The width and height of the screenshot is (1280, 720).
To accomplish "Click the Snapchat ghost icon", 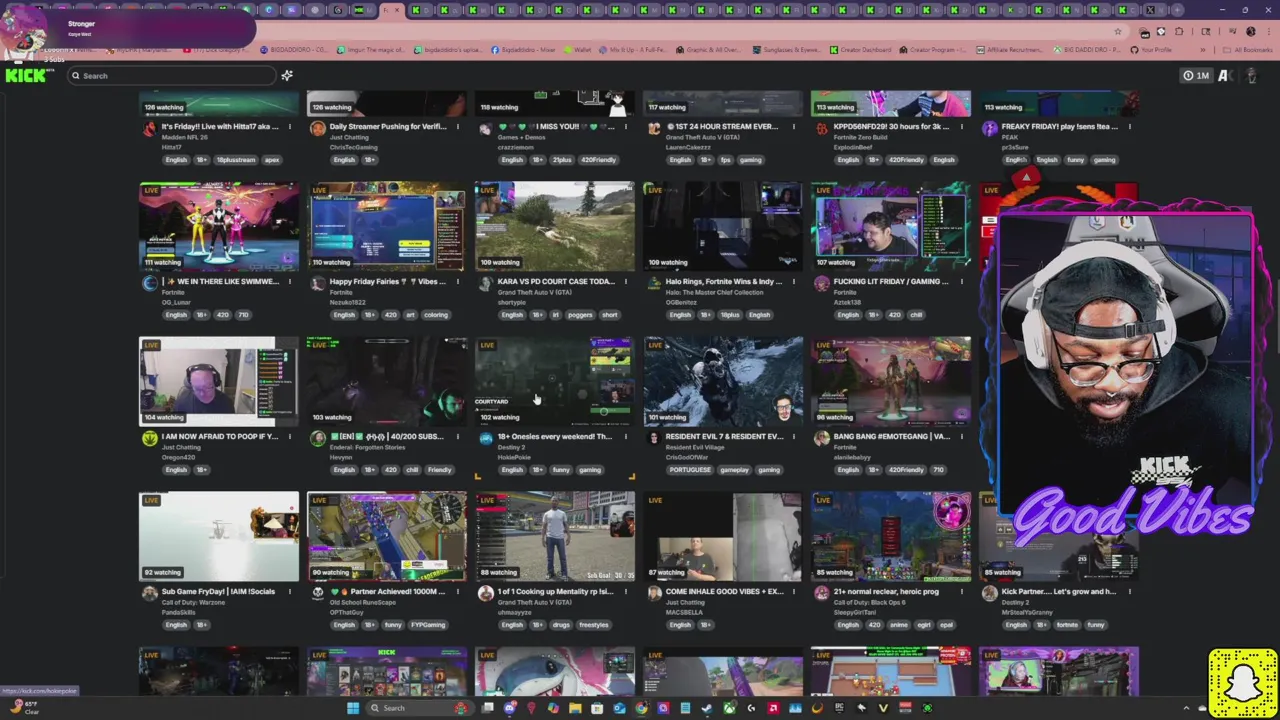I will pyautogui.click(x=1243, y=683).
